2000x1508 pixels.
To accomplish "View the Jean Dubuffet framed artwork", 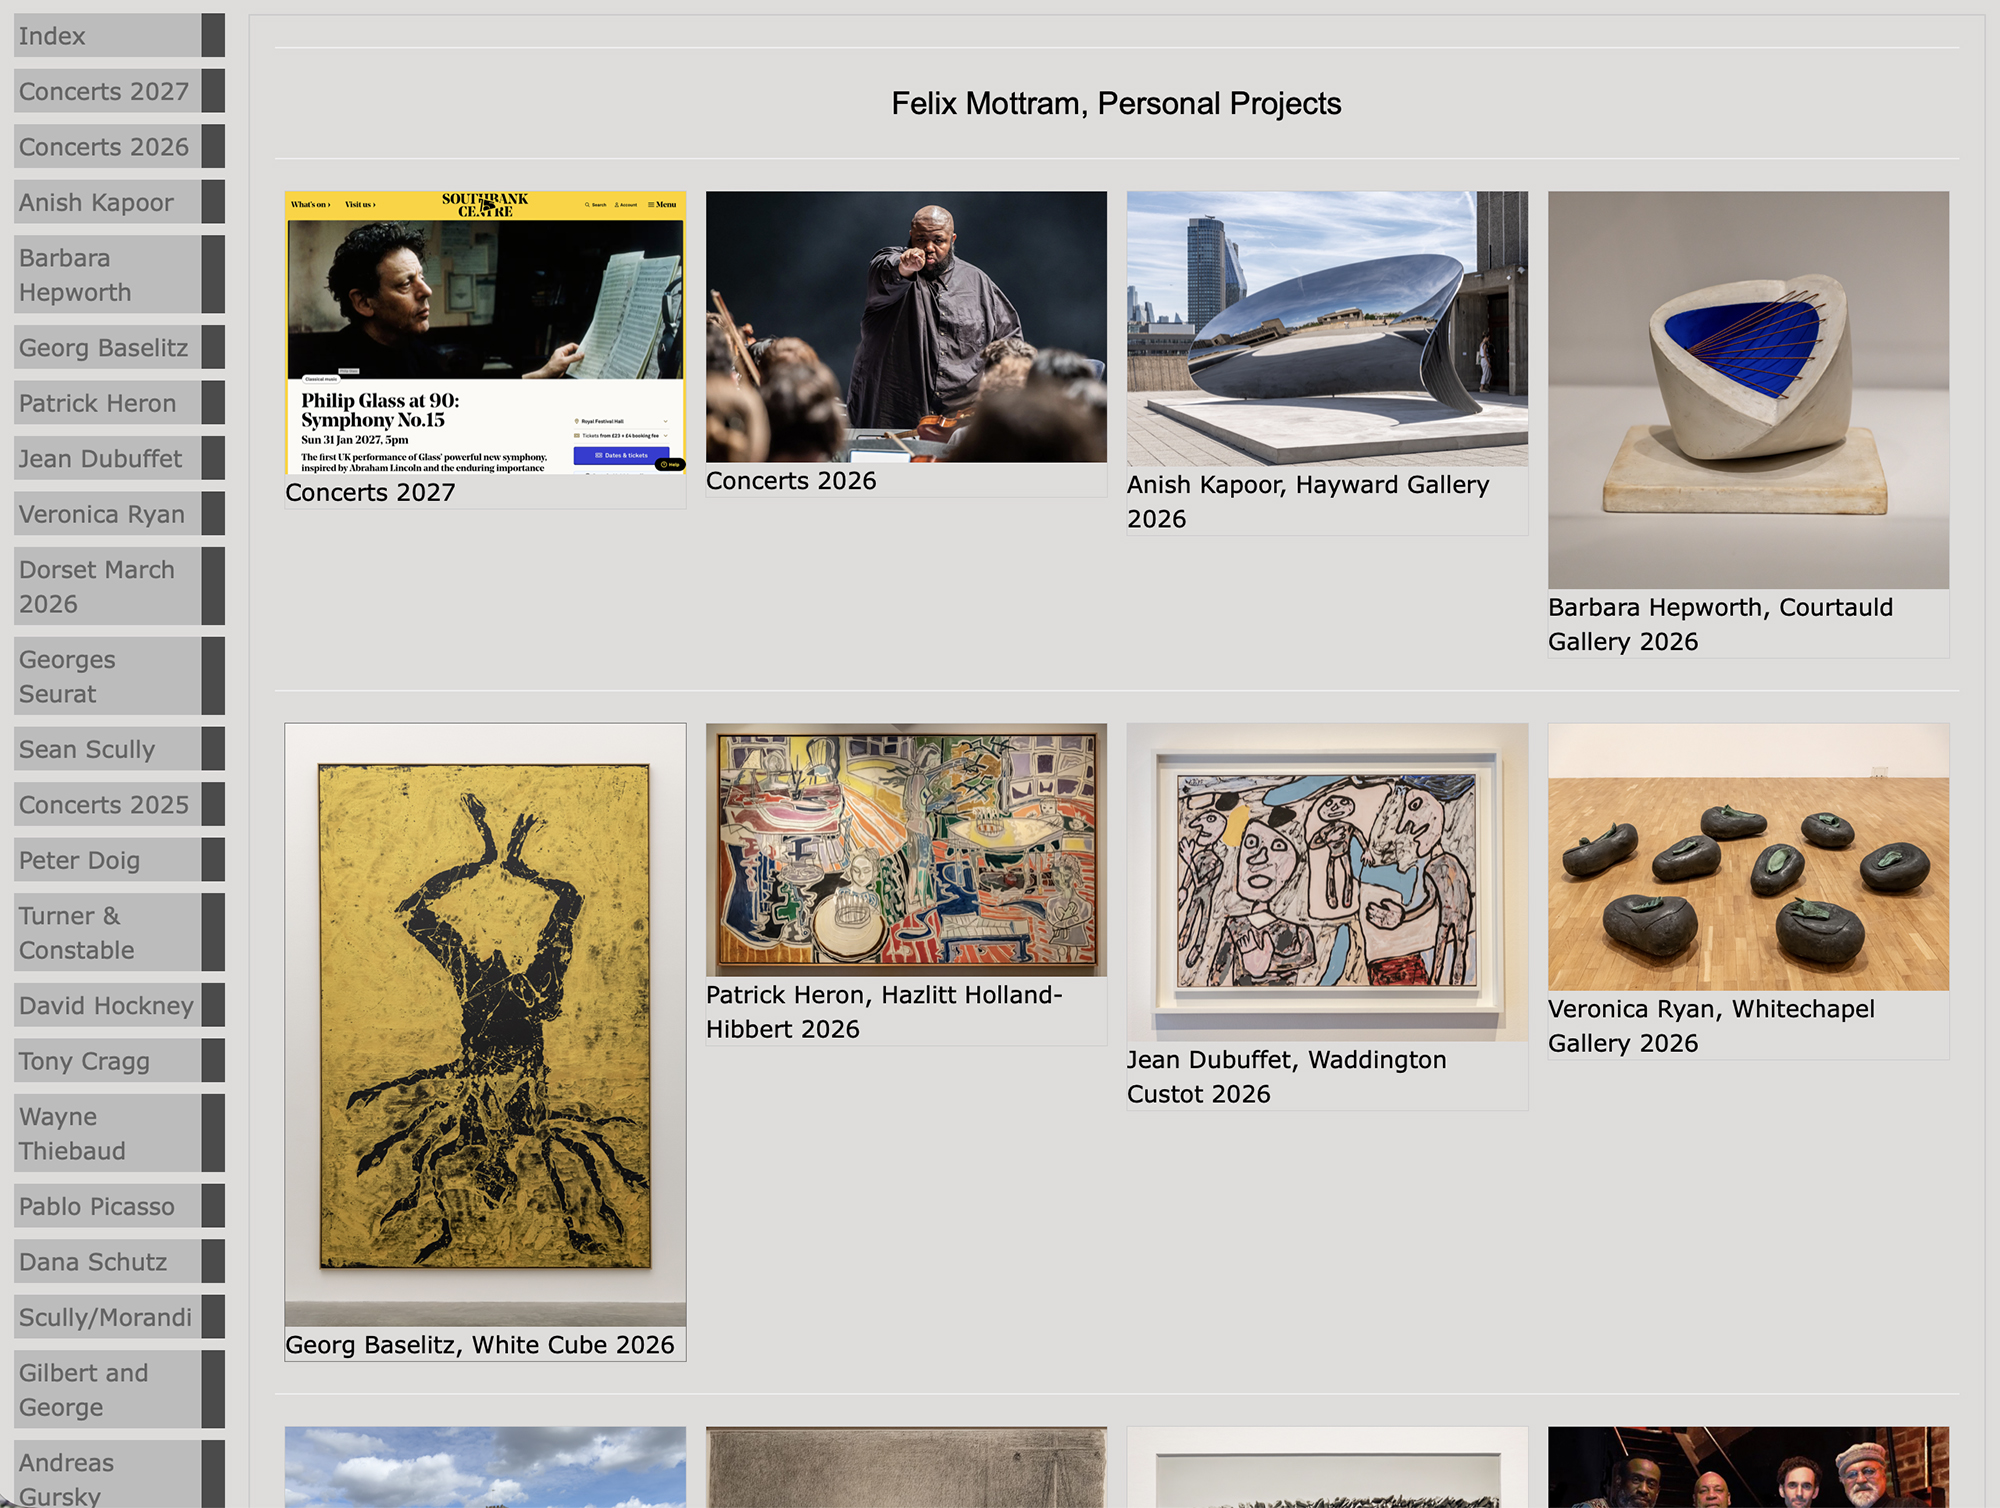I will coord(1327,882).
